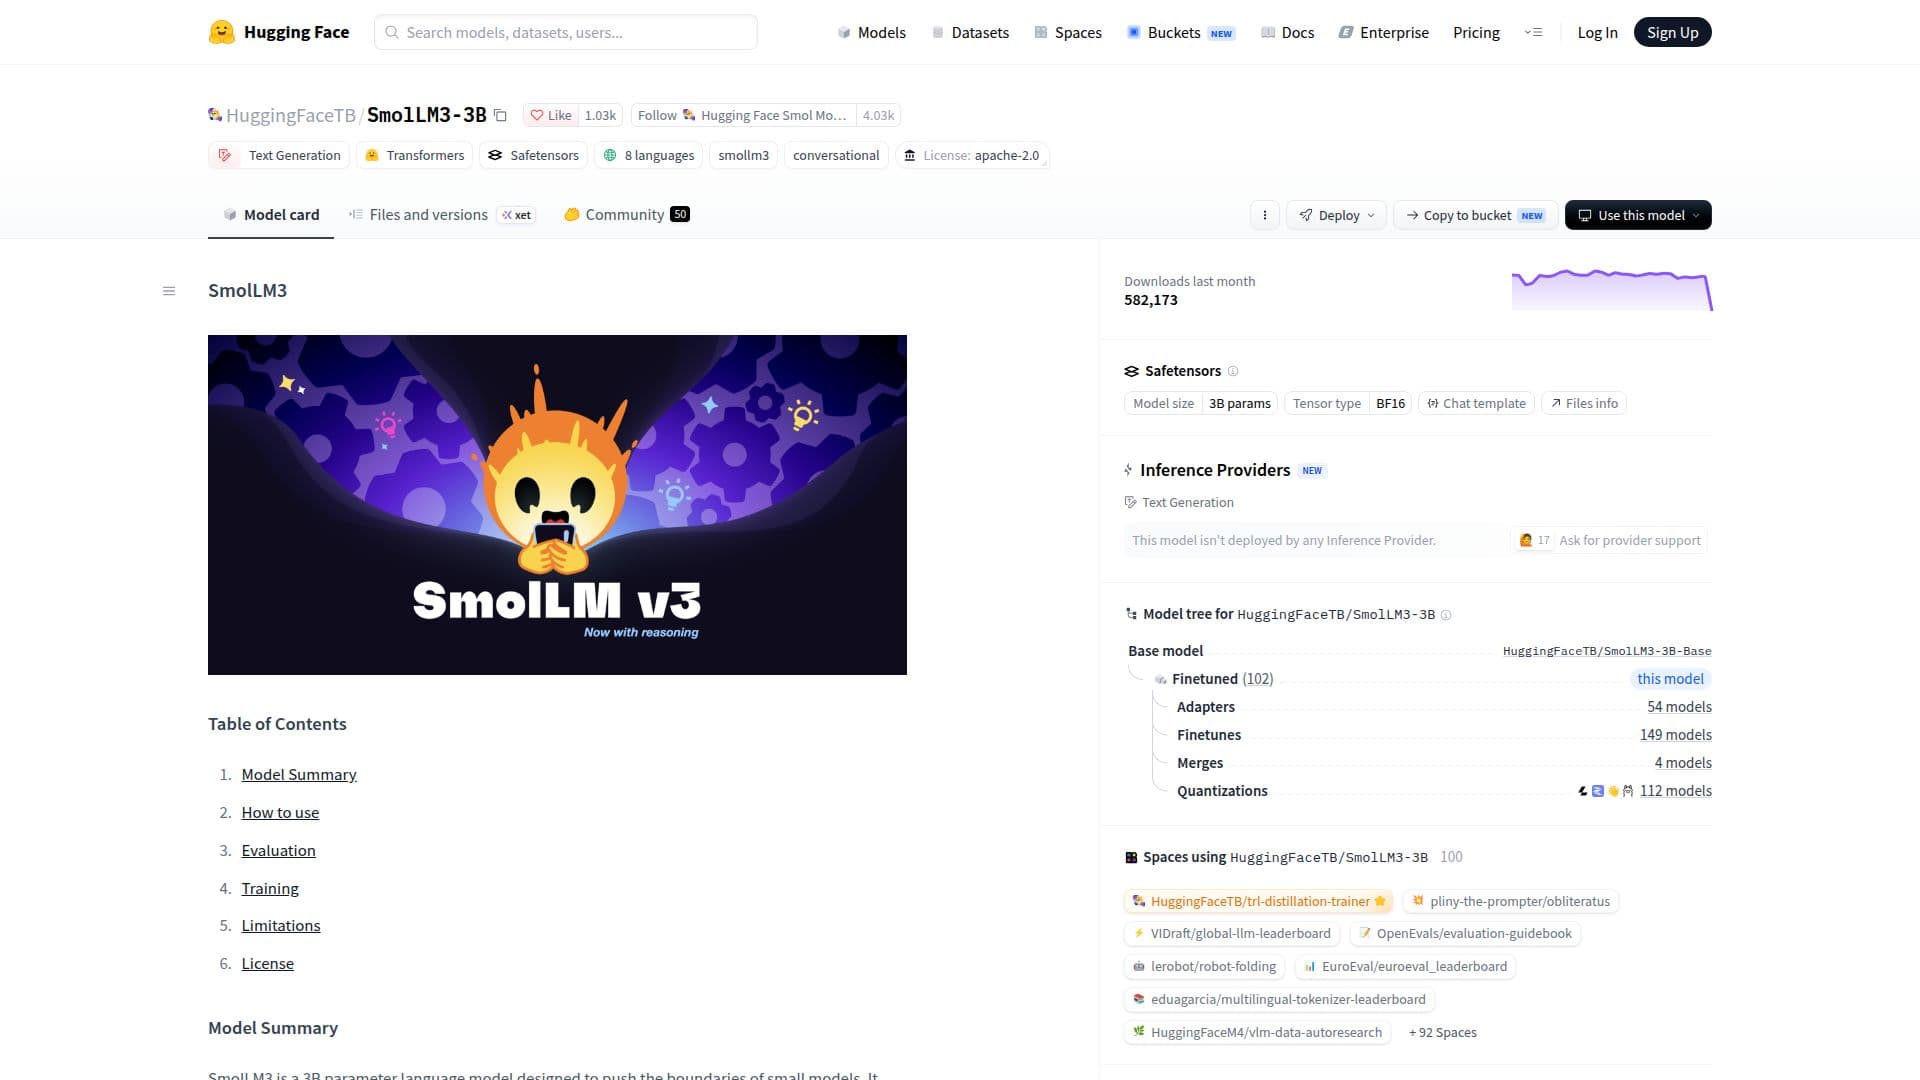Click the xet badge icon

[x=517, y=215]
